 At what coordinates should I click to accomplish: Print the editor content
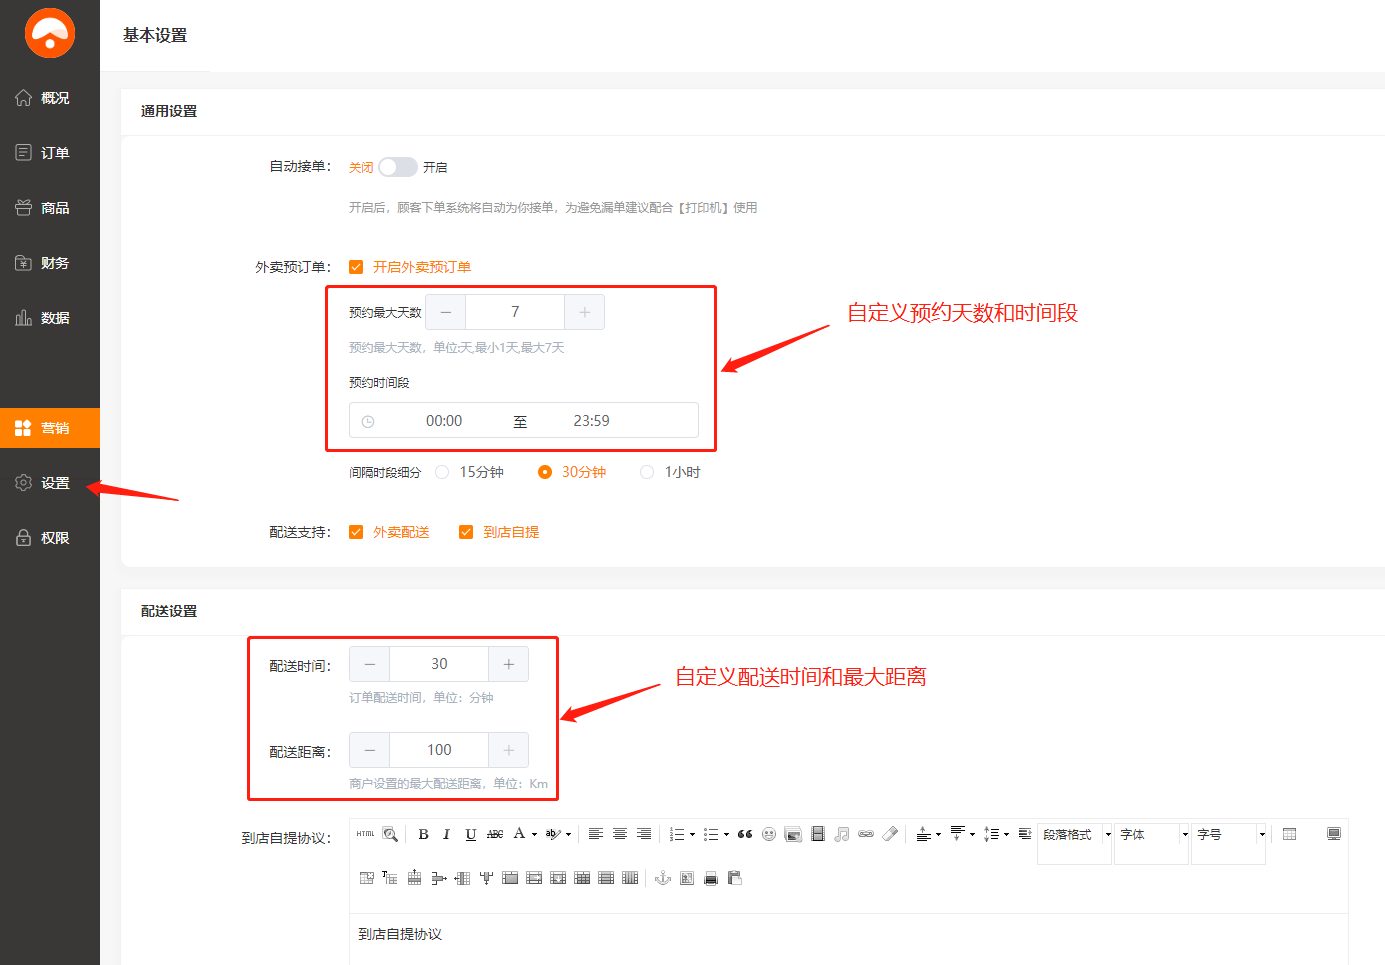pos(711,878)
